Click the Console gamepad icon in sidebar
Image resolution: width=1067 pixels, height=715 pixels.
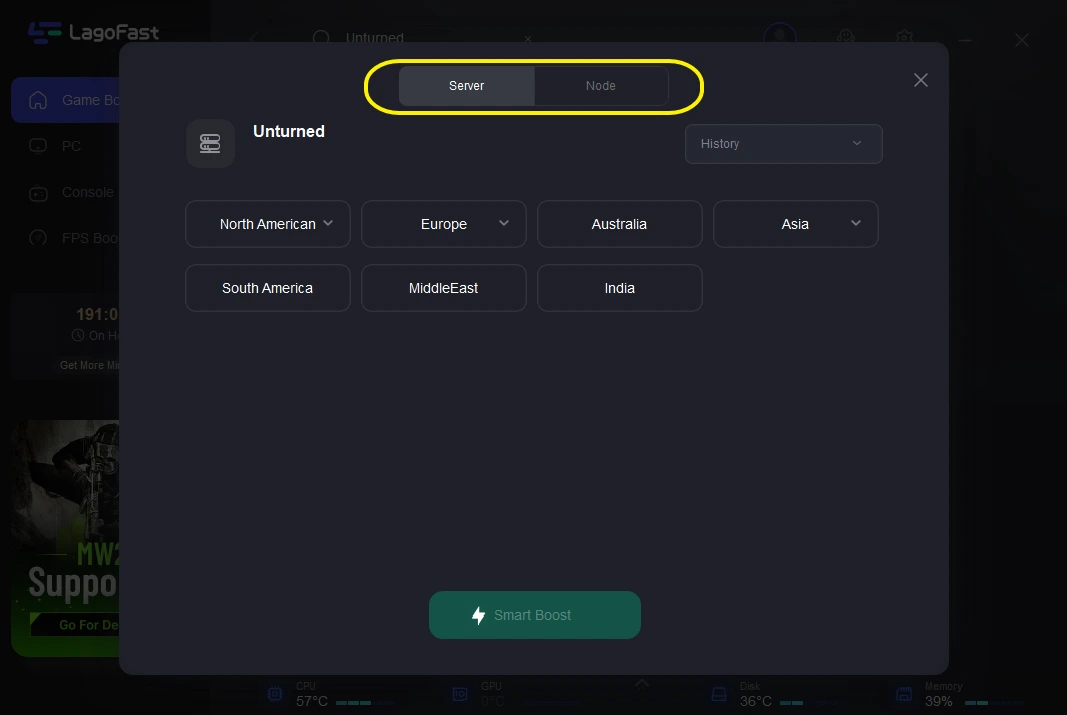(38, 192)
